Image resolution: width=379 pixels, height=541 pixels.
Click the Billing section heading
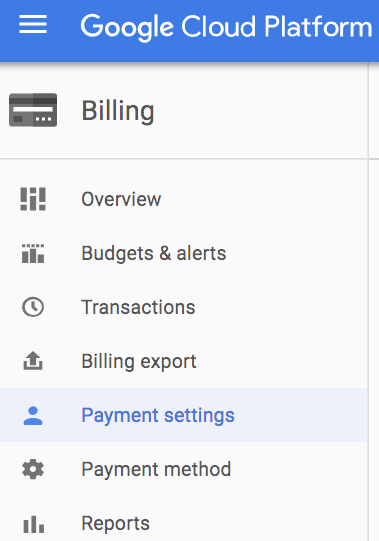pos(118,111)
